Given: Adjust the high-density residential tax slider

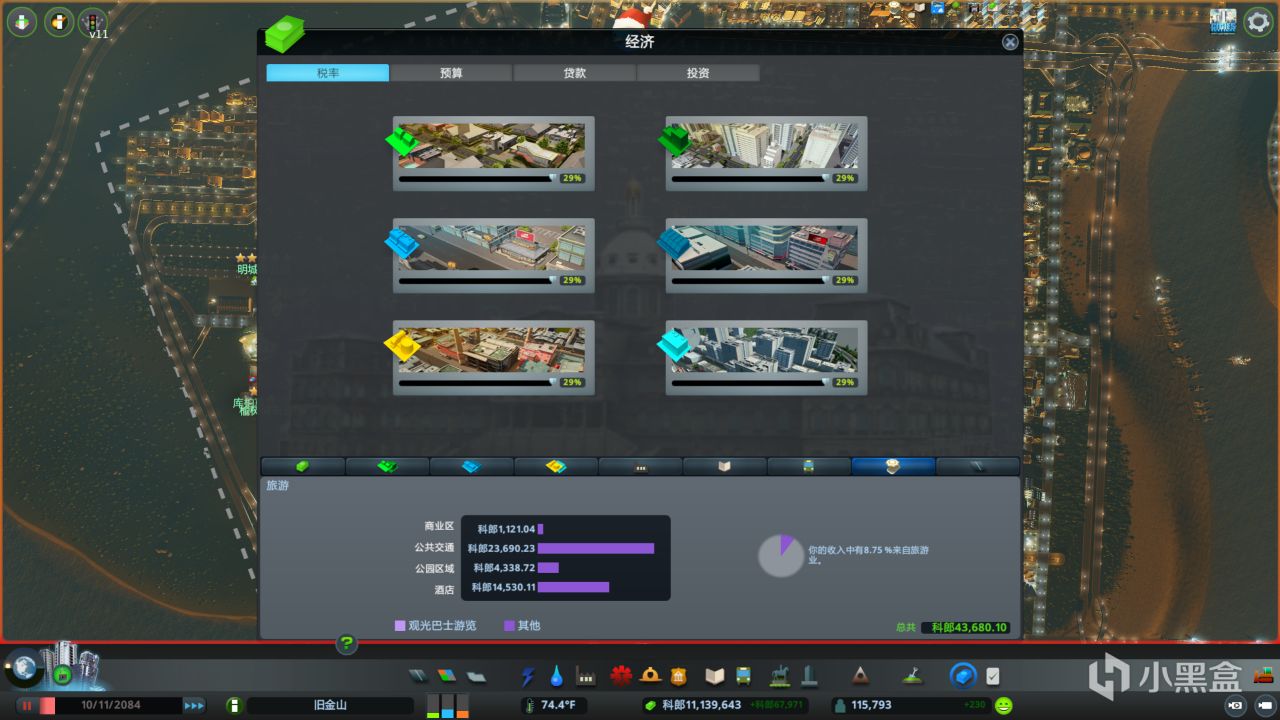Looking at the screenshot, I should pyautogui.click(x=750, y=178).
